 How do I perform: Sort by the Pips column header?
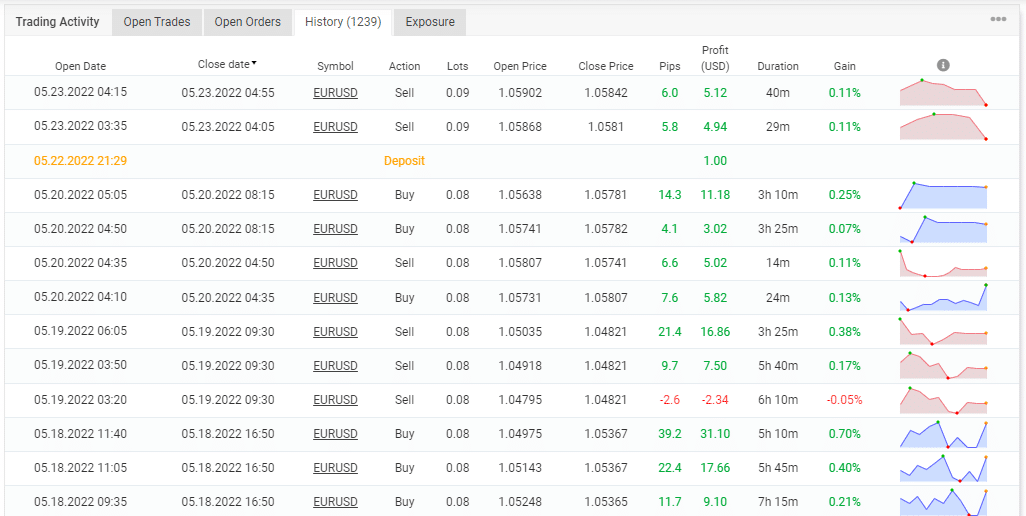point(669,66)
